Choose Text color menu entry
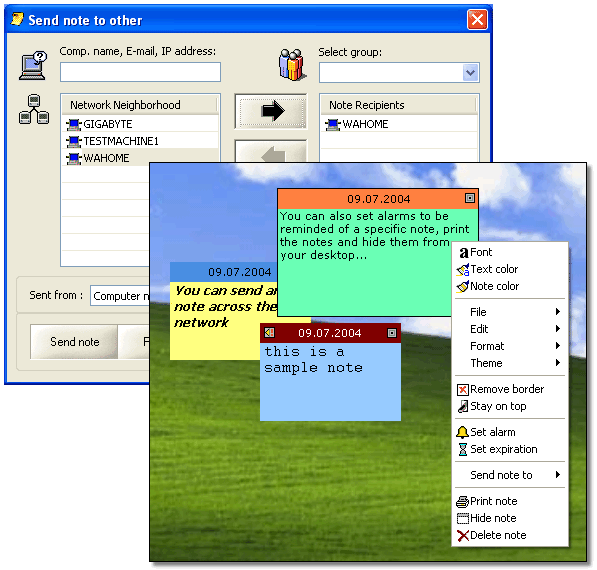Viewport: 597px width, 570px height. click(510, 270)
